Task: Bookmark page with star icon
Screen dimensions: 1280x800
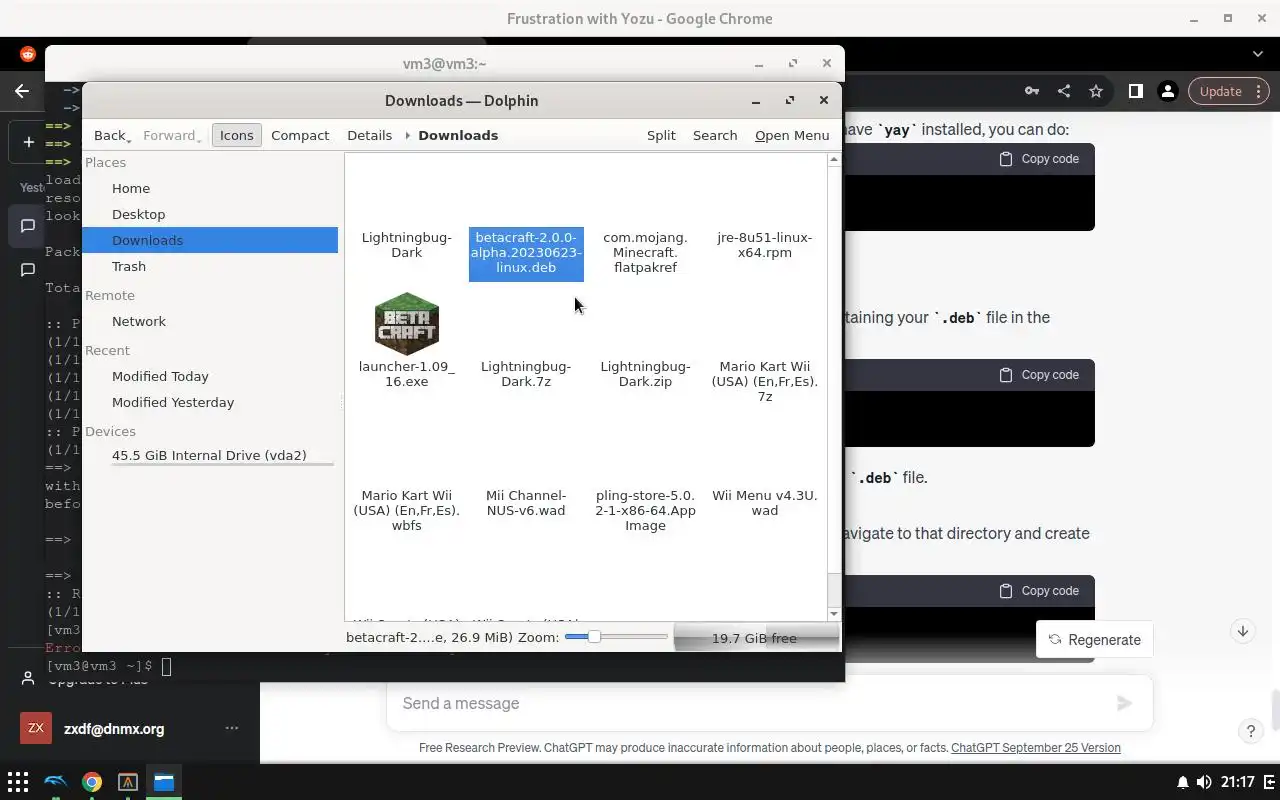Action: (x=1096, y=91)
